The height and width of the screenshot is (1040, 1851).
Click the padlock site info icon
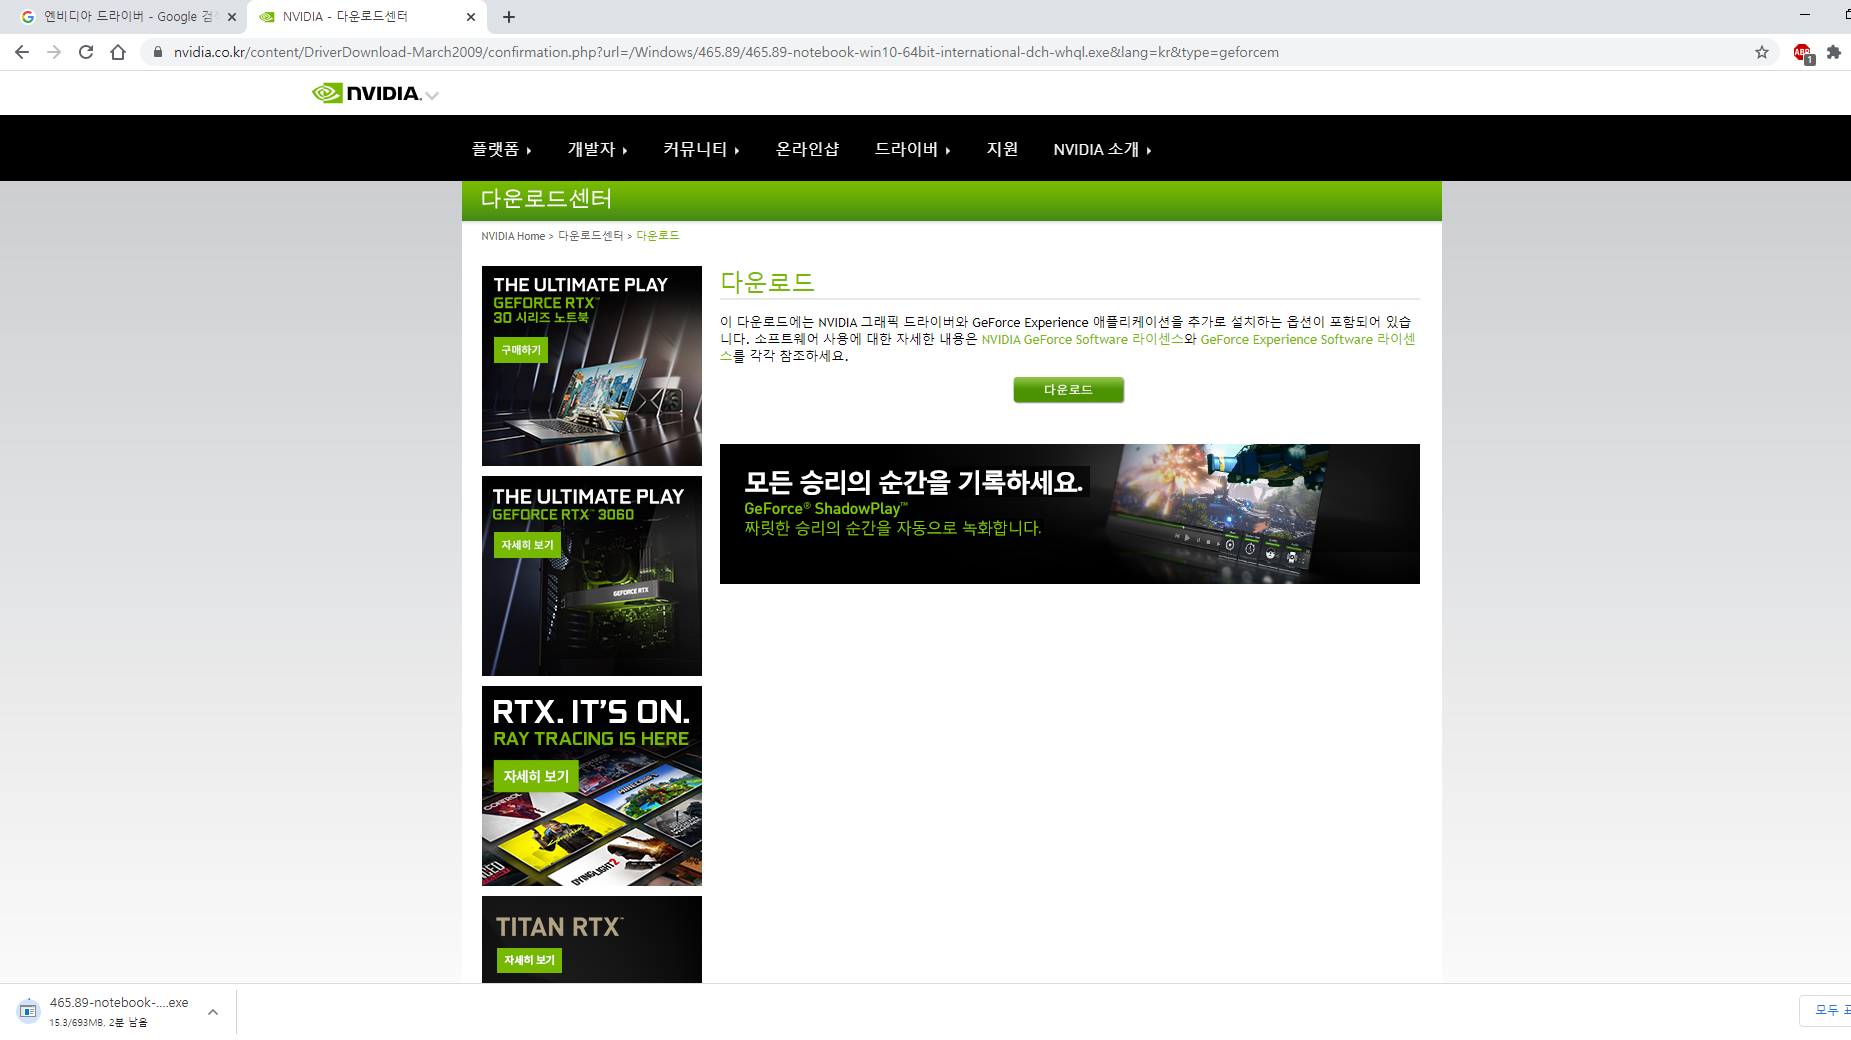coord(157,52)
